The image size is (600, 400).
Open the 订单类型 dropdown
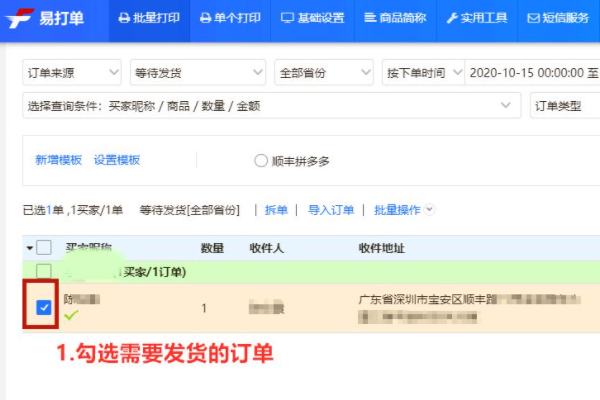coord(565,106)
